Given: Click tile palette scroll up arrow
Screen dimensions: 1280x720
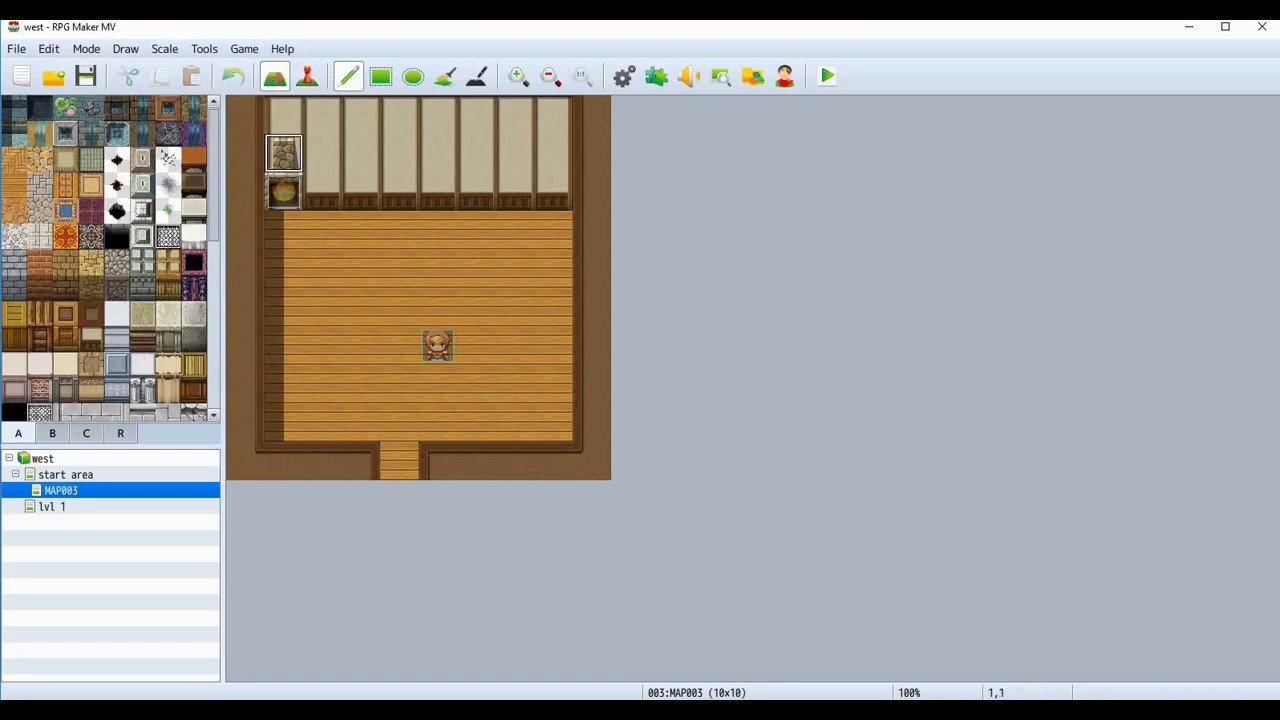Looking at the screenshot, I should pyautogui.click(x=214, y=102).
